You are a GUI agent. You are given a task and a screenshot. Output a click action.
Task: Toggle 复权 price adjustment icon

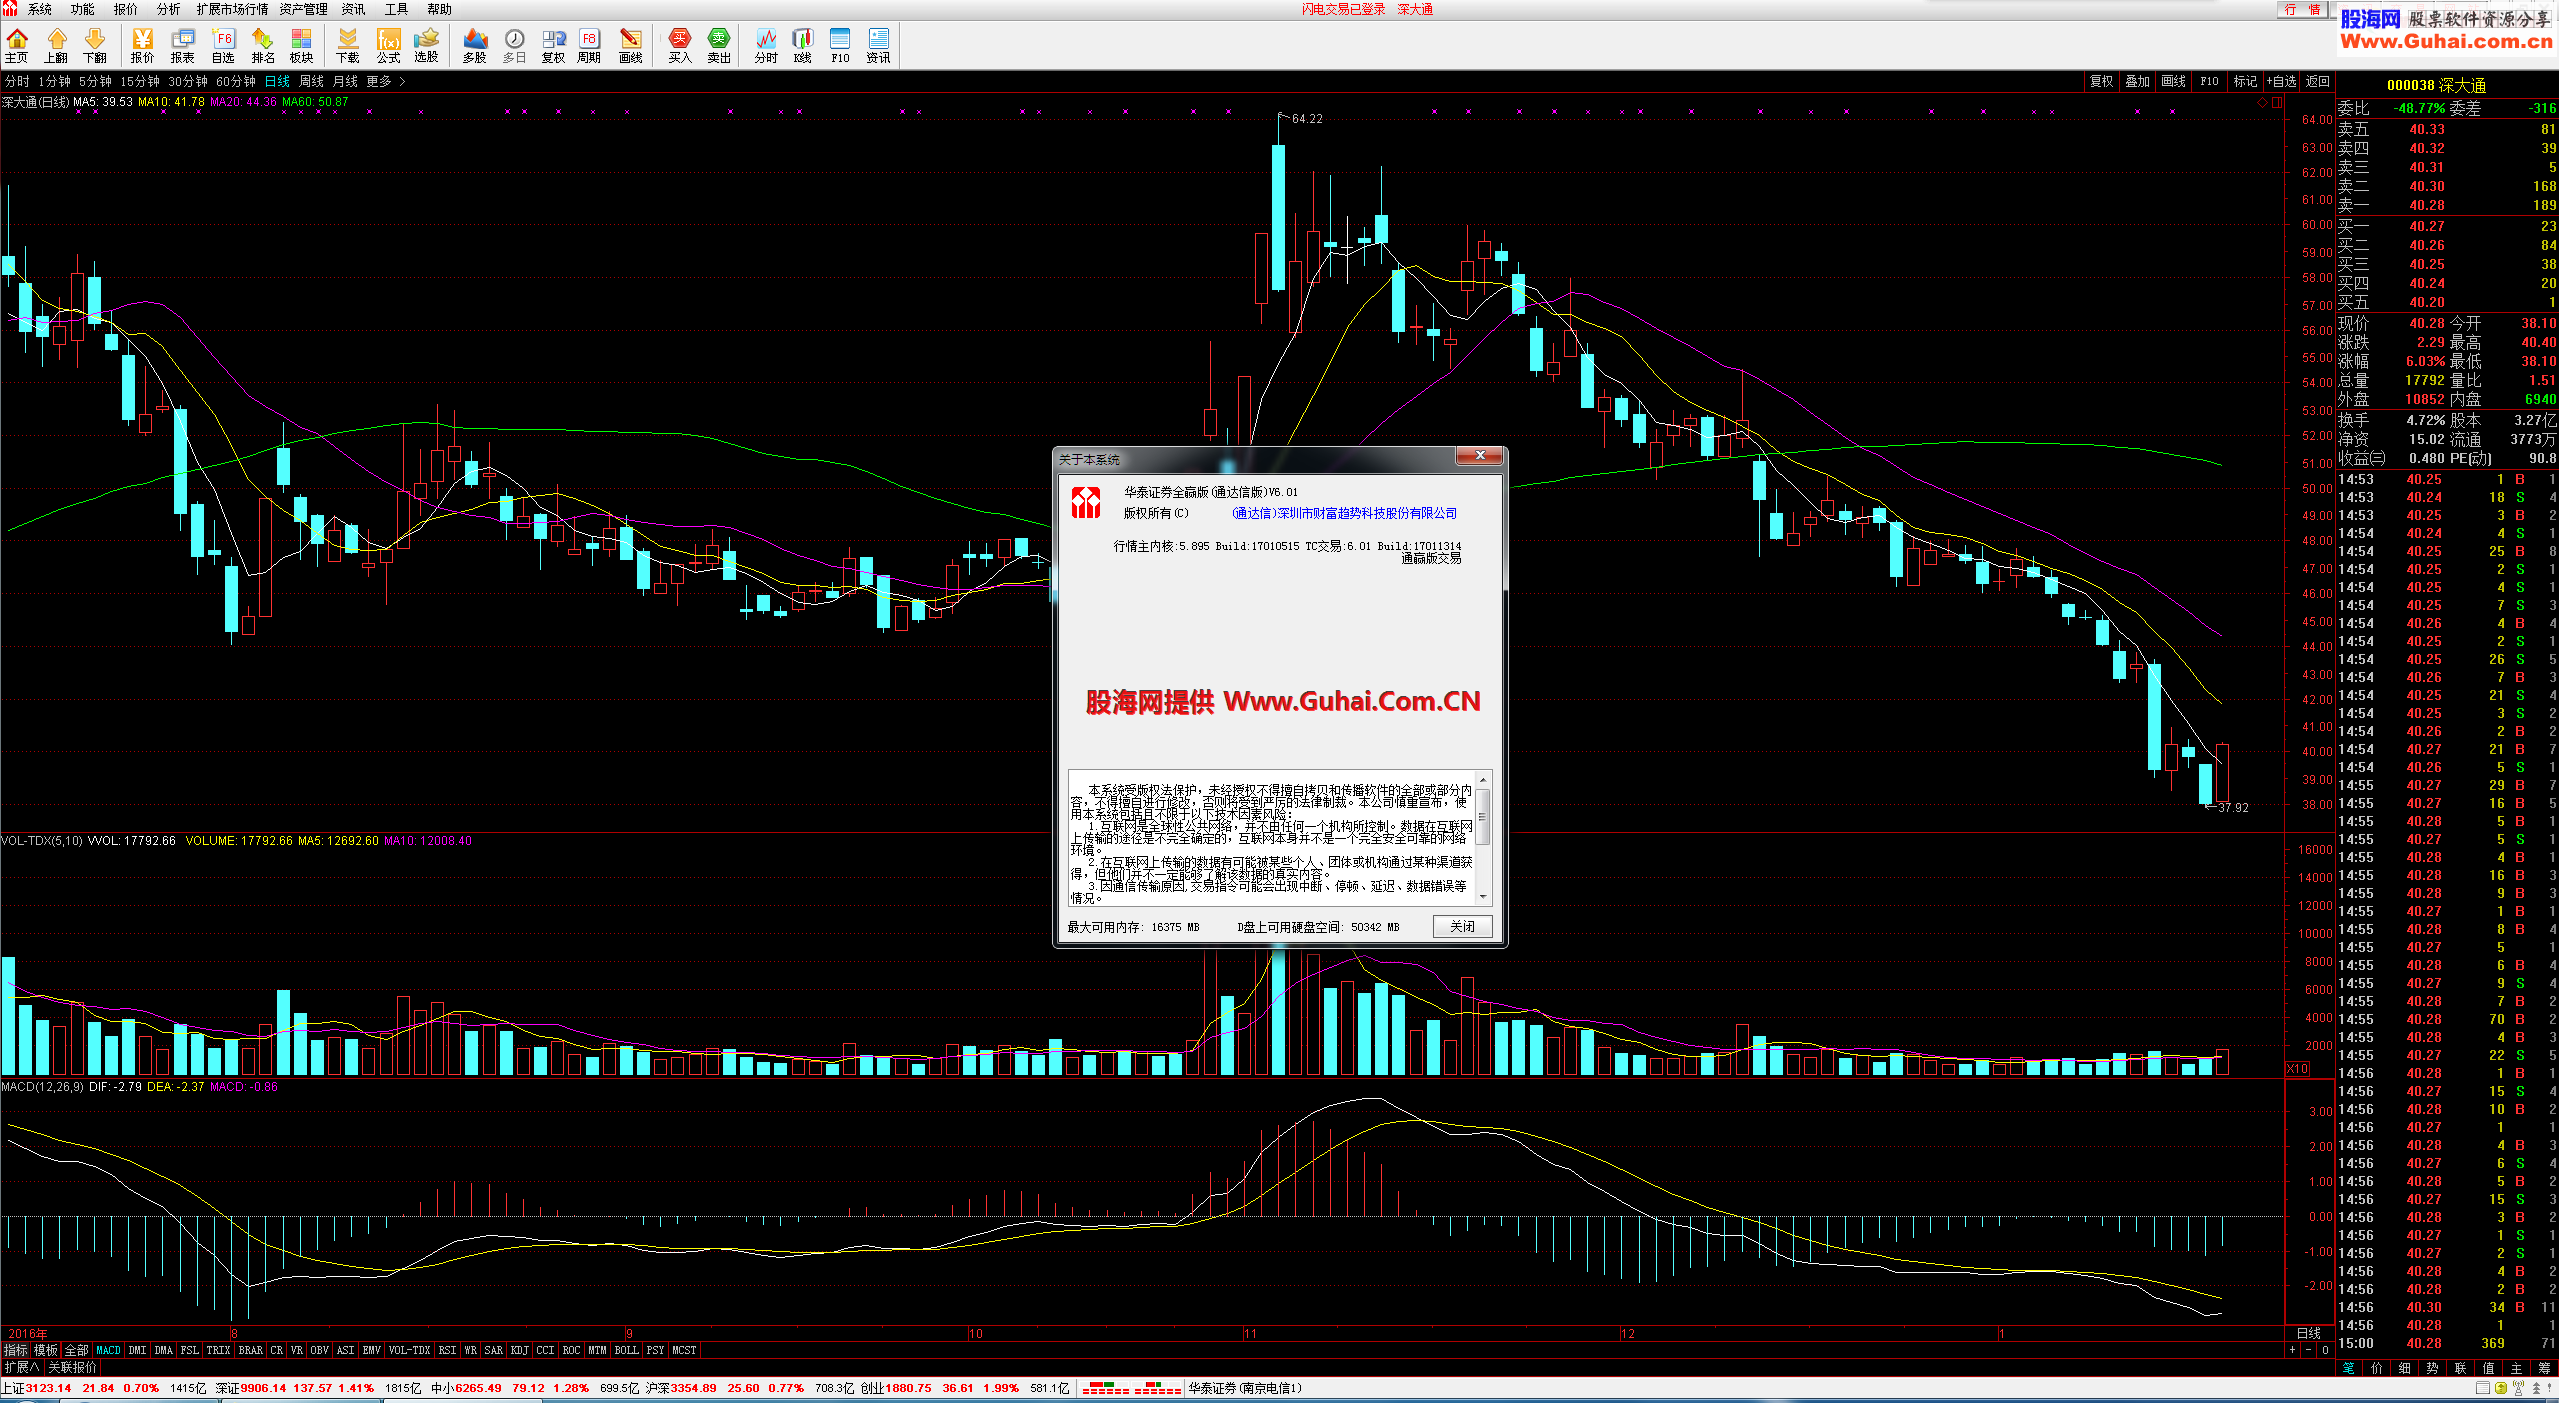point(554,46)
